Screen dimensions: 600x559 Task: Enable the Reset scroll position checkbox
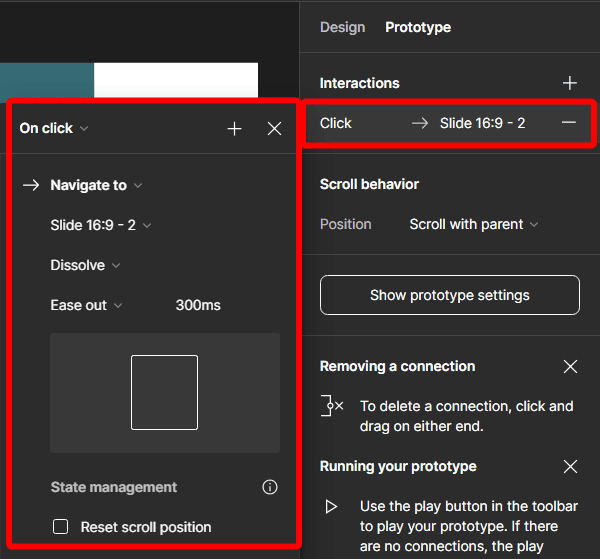pyautogui.click(x=61, y=527)
